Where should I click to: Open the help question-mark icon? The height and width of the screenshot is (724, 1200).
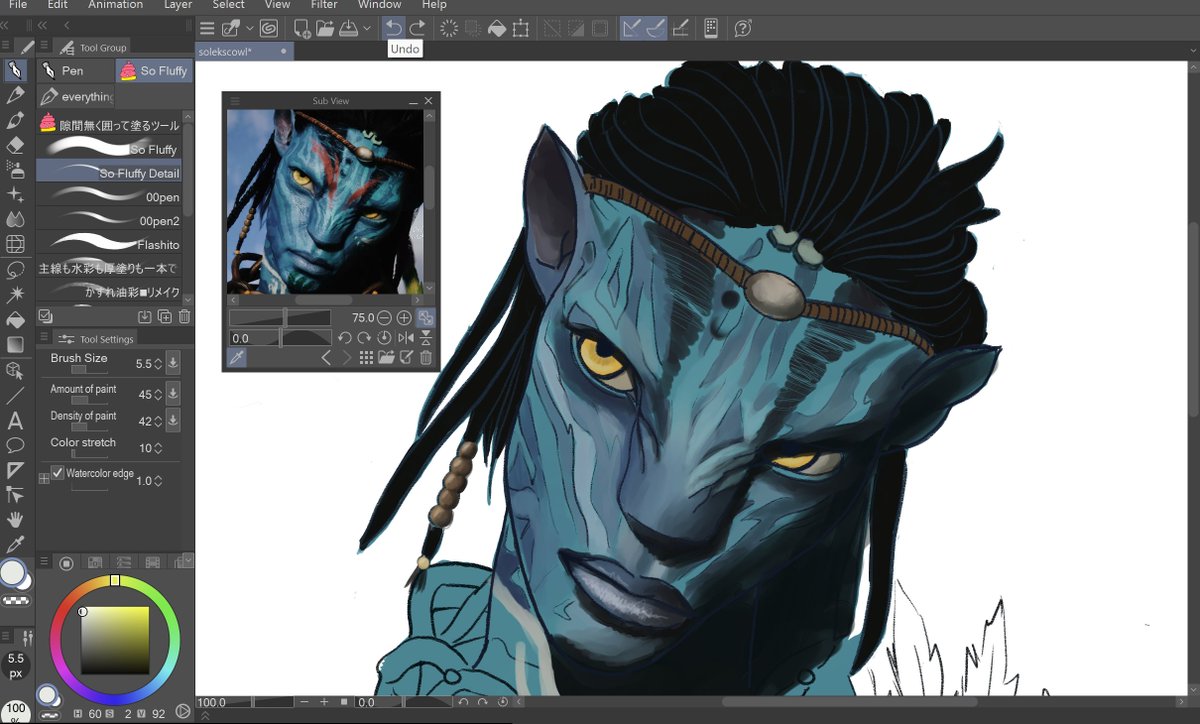[x=743, y=28]
